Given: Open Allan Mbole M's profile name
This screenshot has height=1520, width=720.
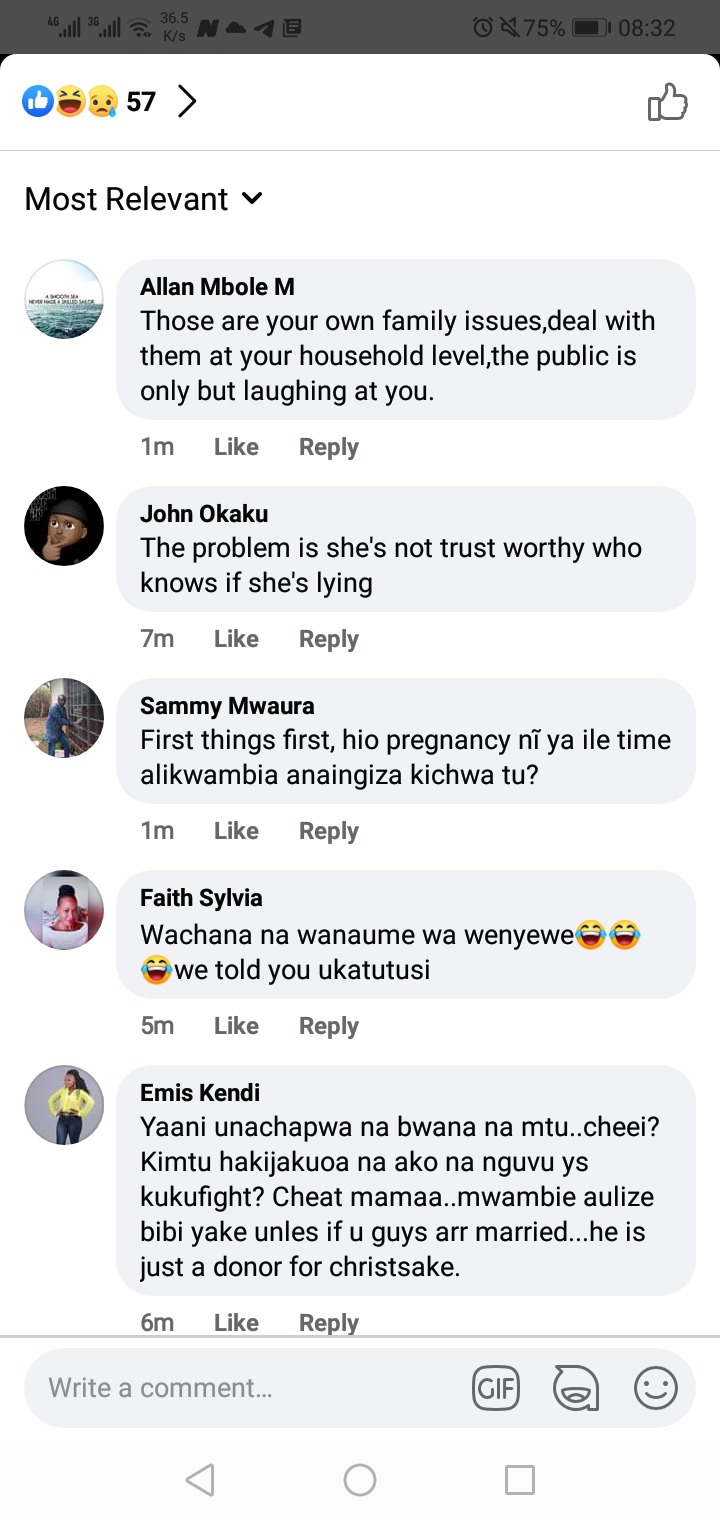Looking at the screenshot, I should pos(217,287).
